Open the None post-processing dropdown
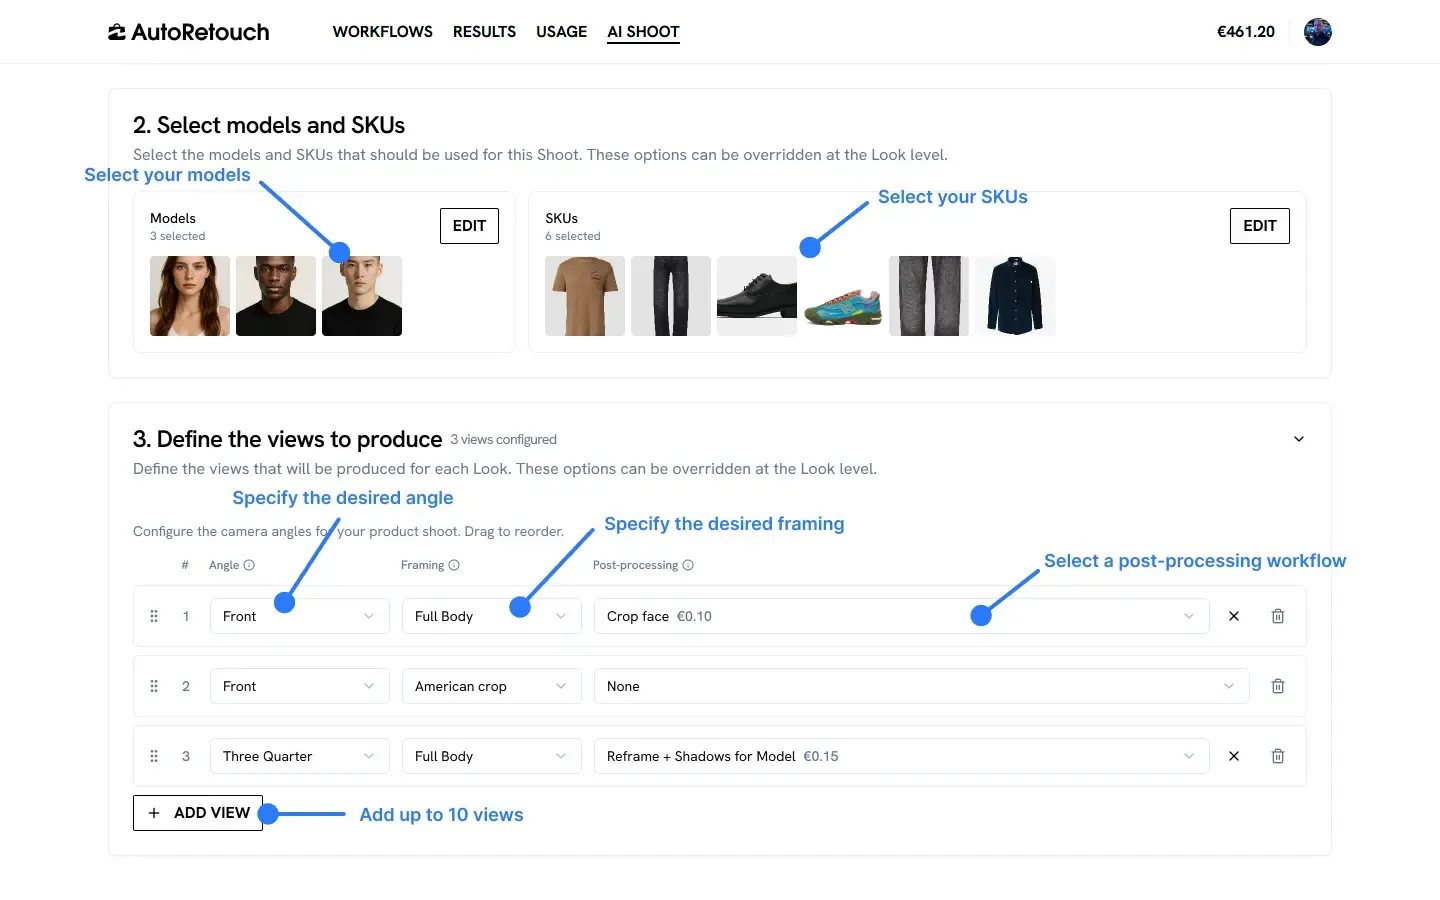The height and width of the screenshot is (900, 1440). [x=921, y=686]
